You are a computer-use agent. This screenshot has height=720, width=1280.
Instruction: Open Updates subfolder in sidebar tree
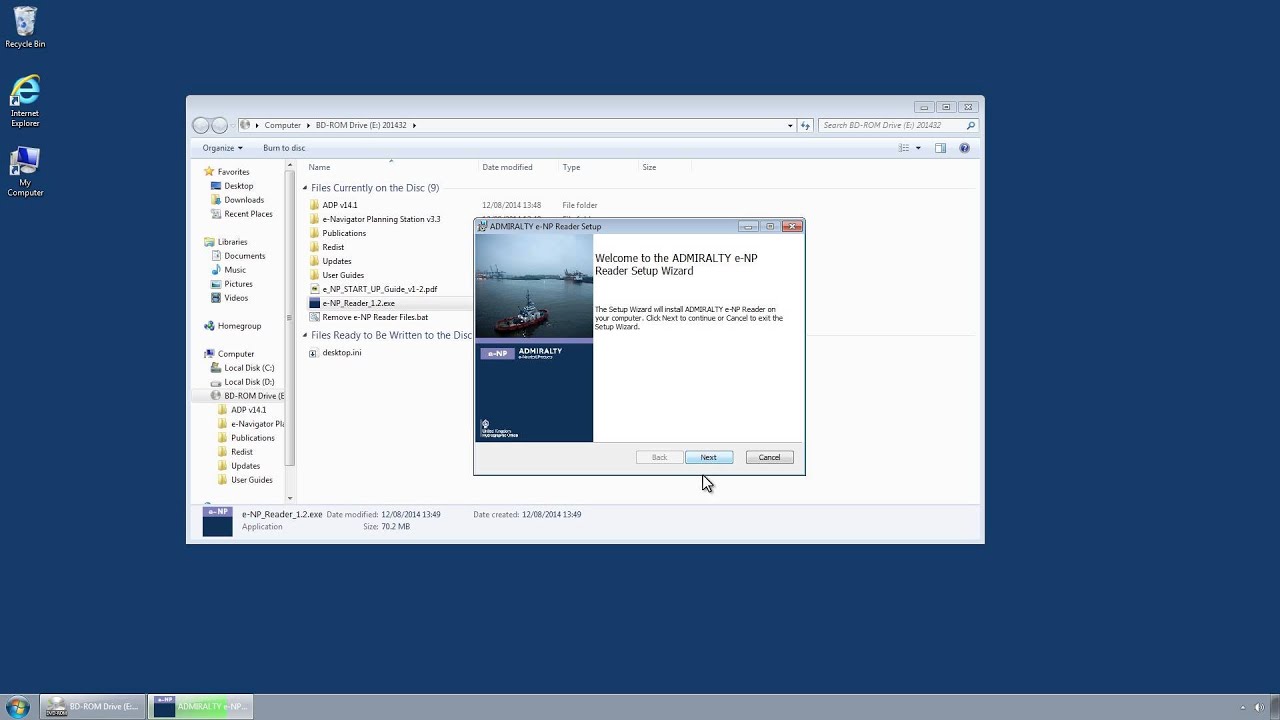tap(245, 466)
